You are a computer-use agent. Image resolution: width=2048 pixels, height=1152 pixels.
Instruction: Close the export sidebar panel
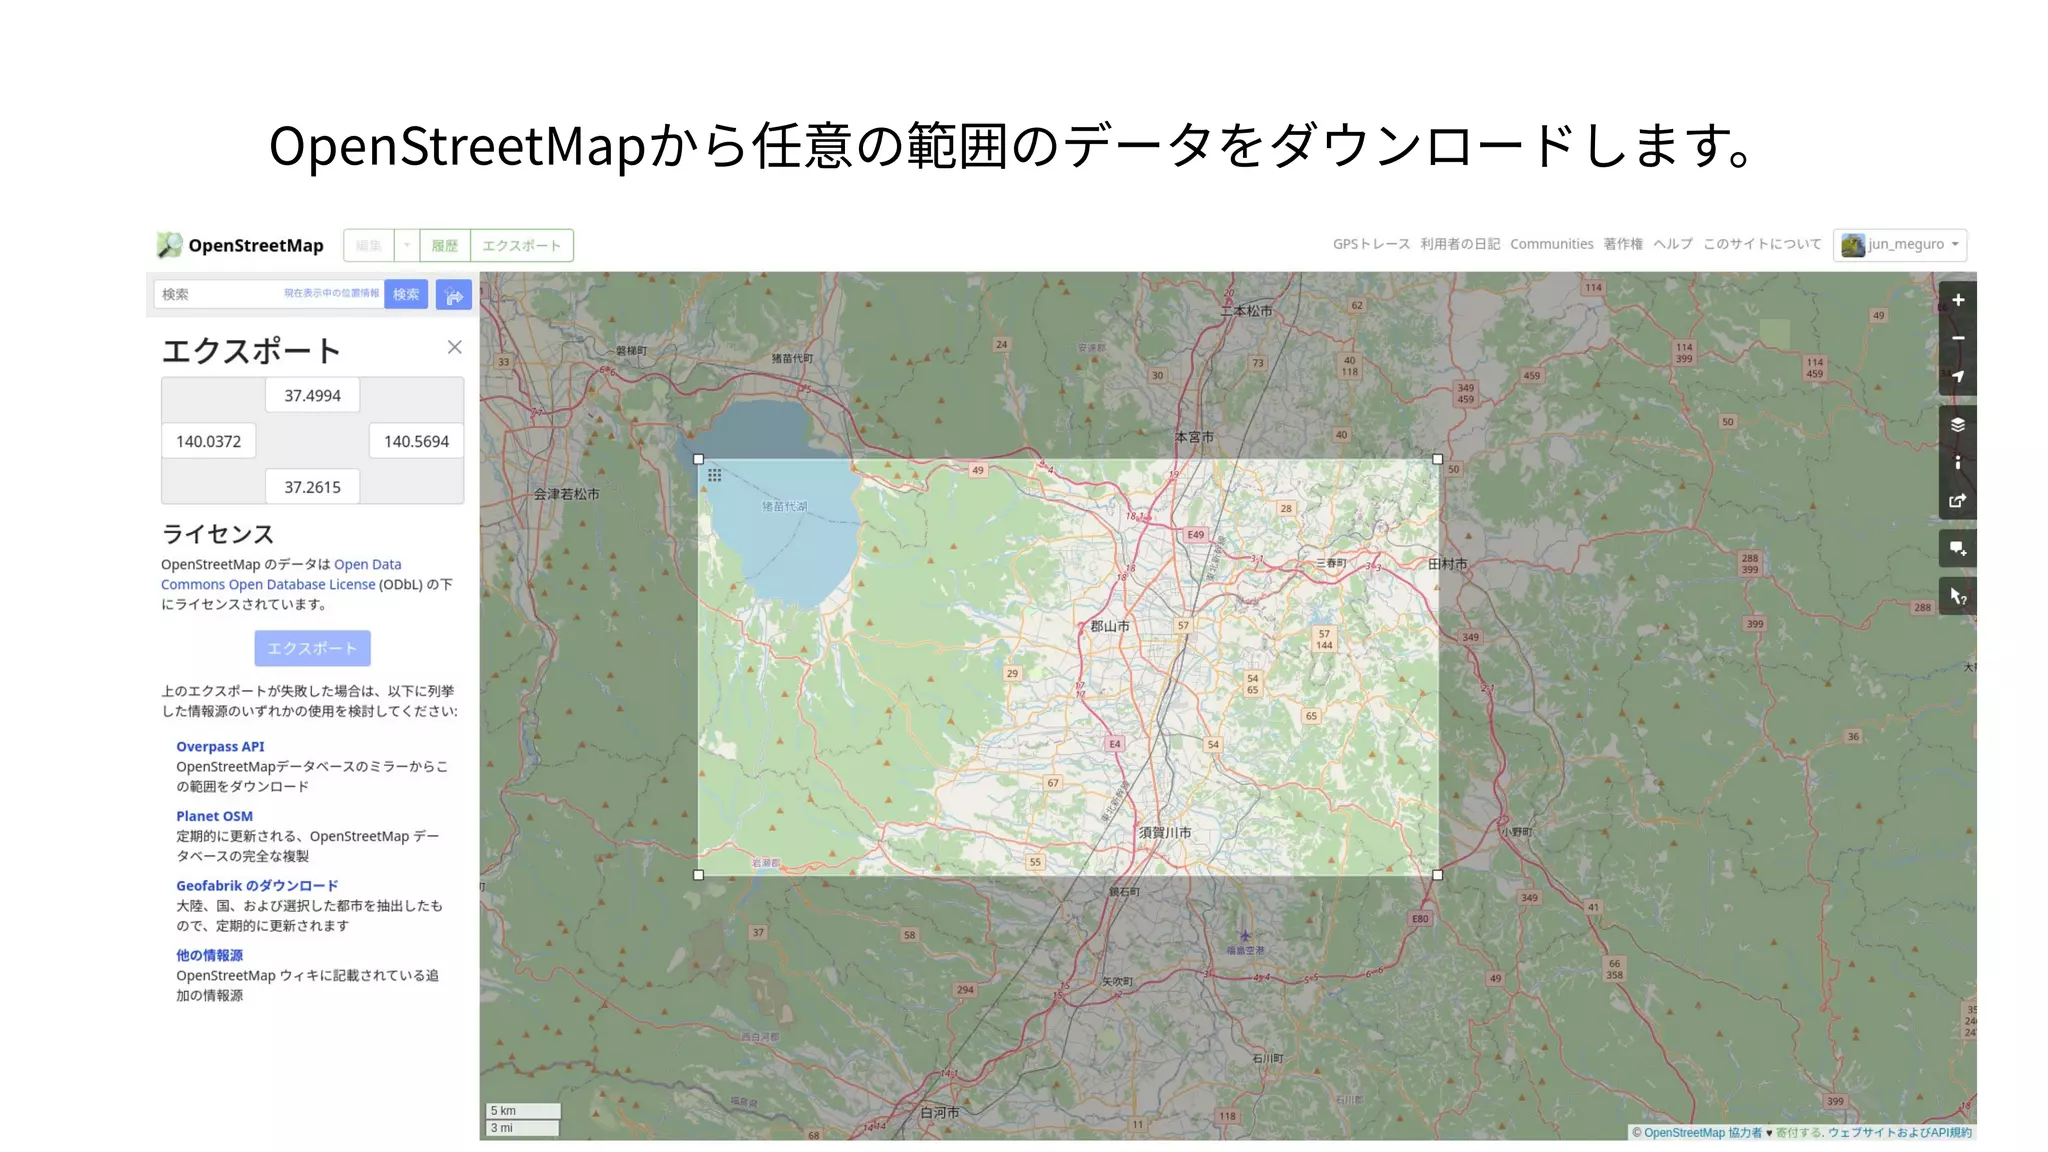(454, 347)
